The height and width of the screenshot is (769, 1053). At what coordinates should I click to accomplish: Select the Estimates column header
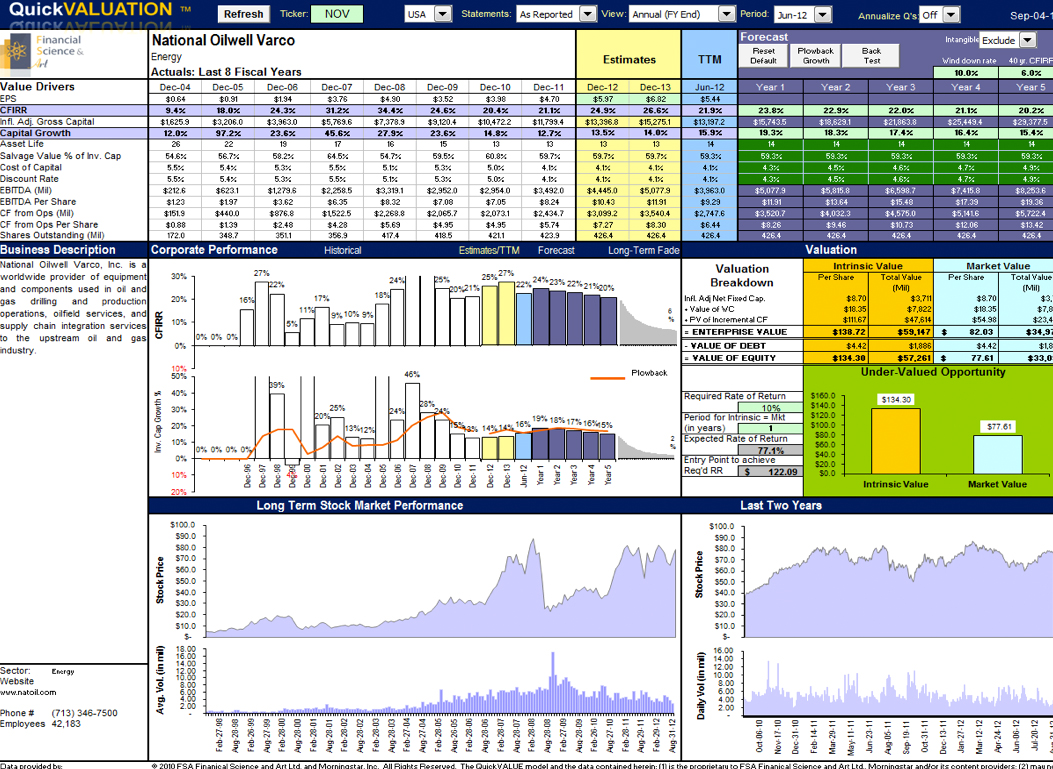[629, 59]
